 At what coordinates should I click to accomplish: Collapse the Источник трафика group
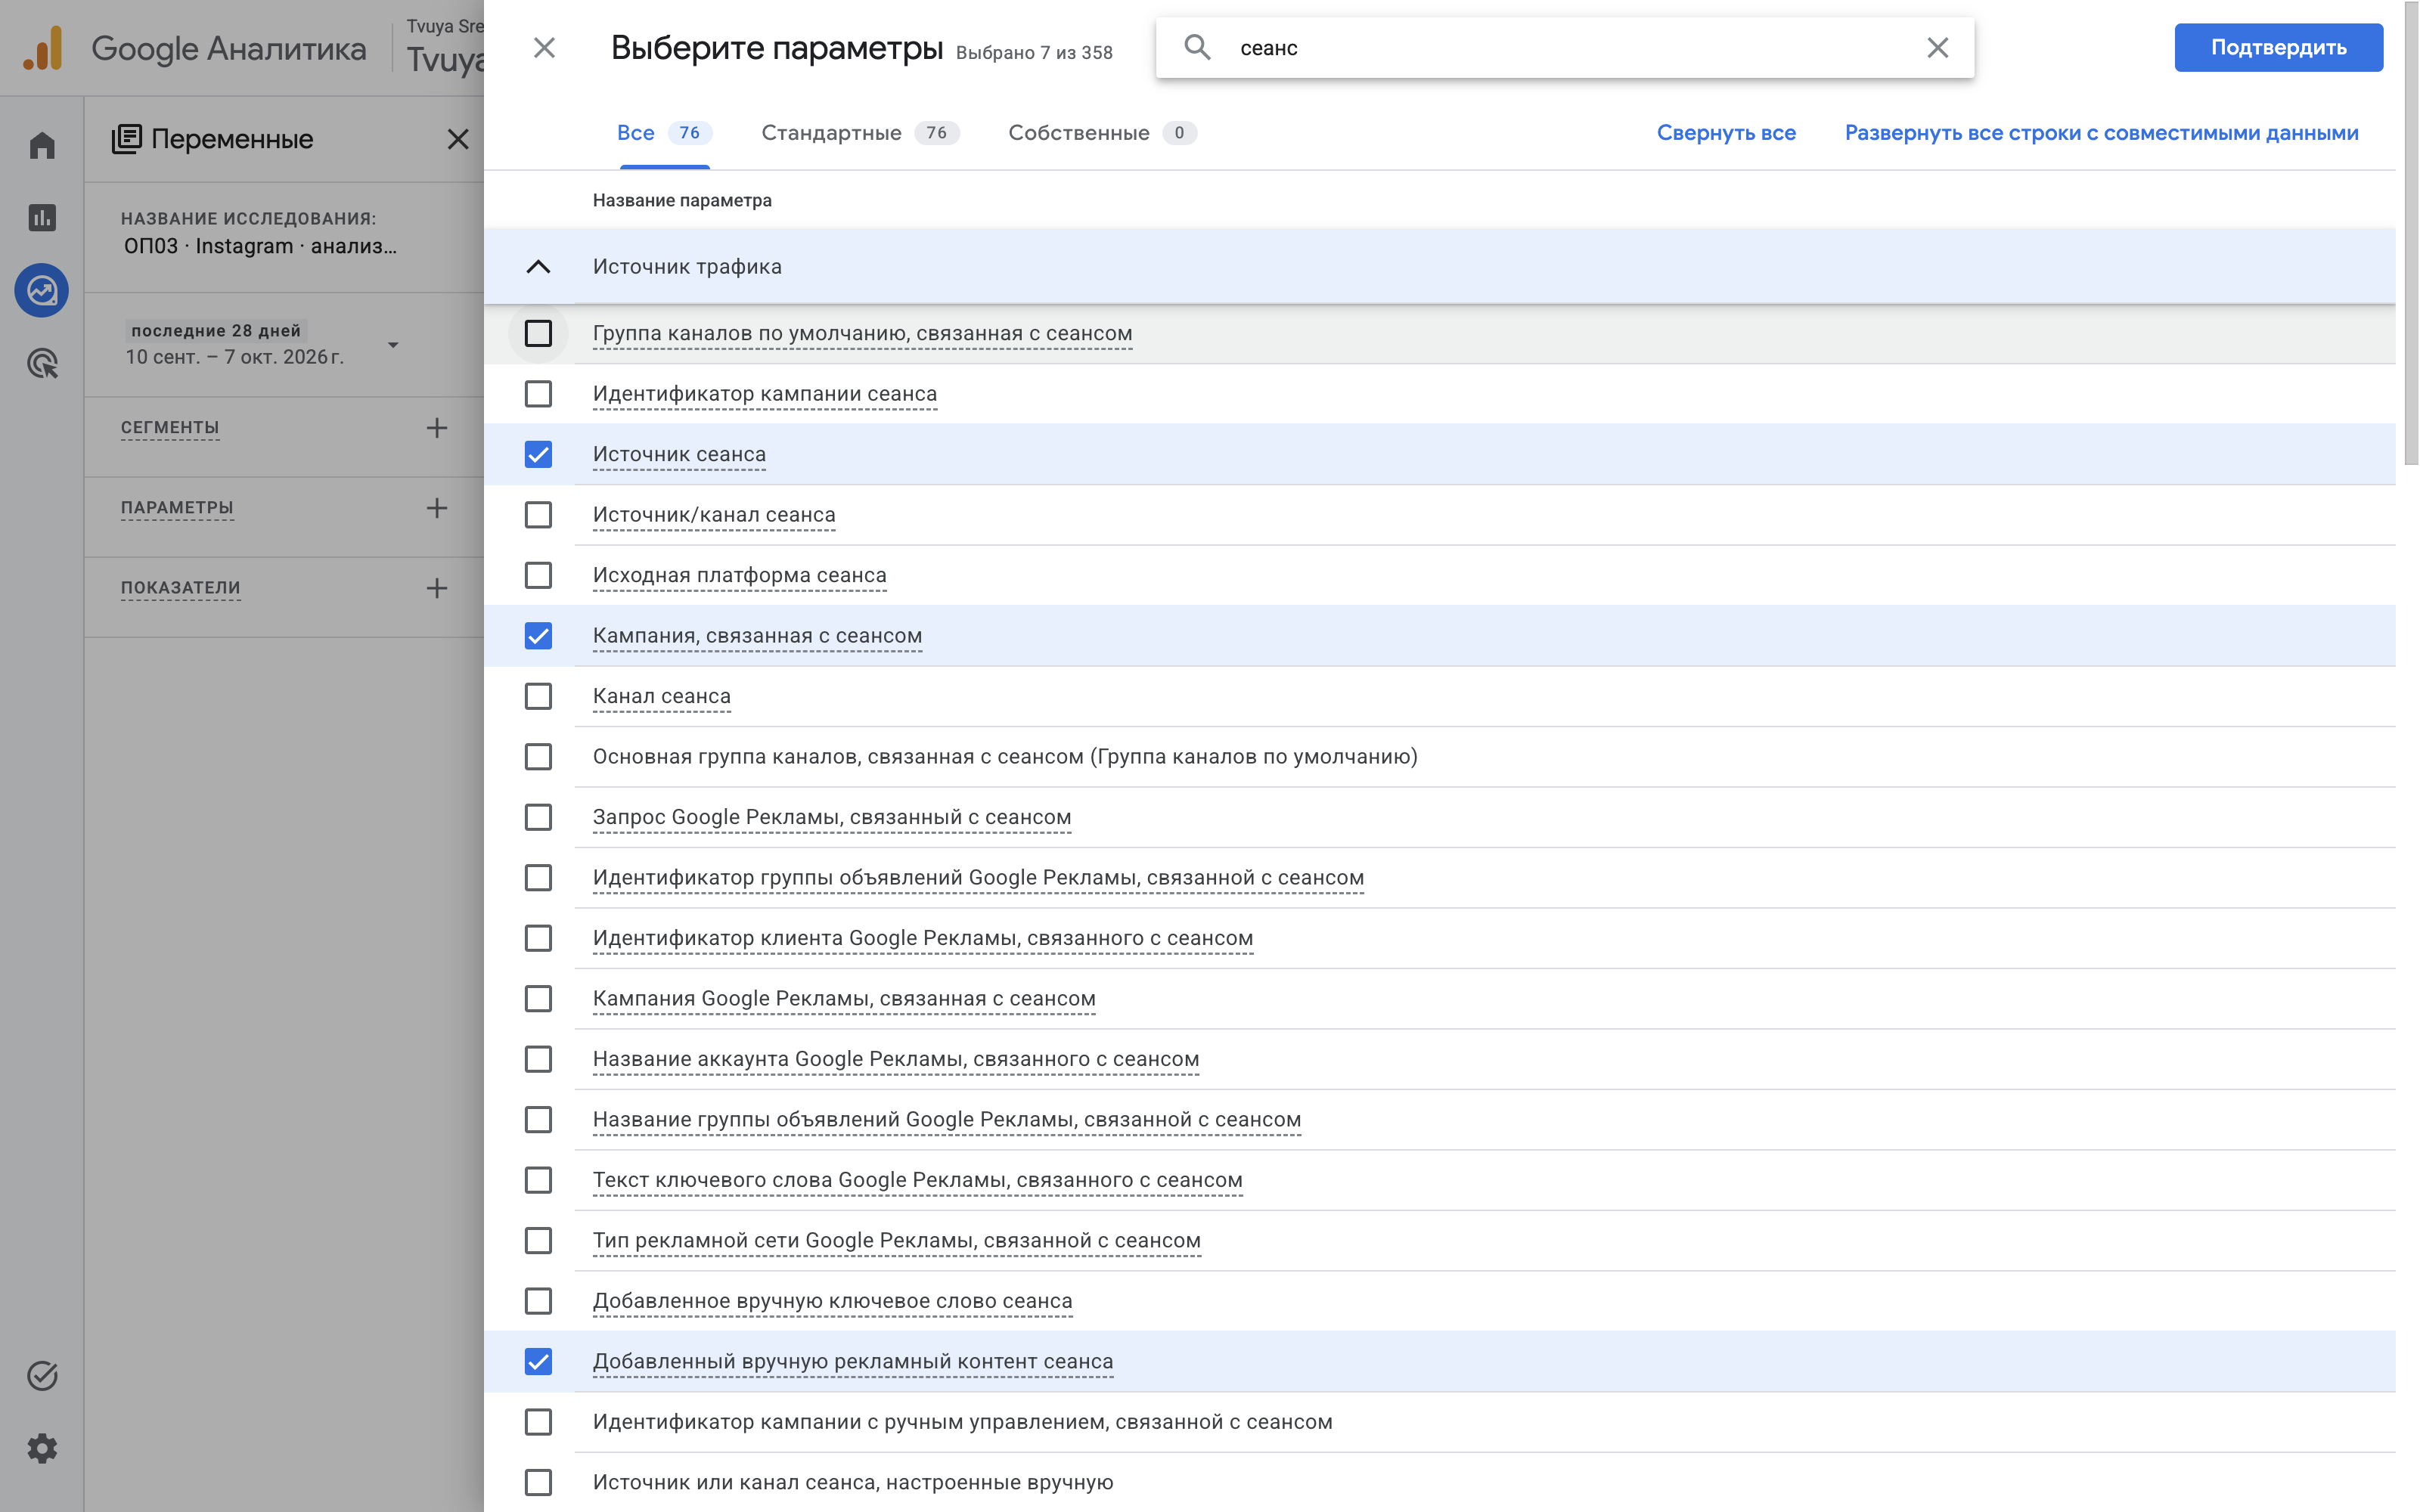tap(538, 267)
